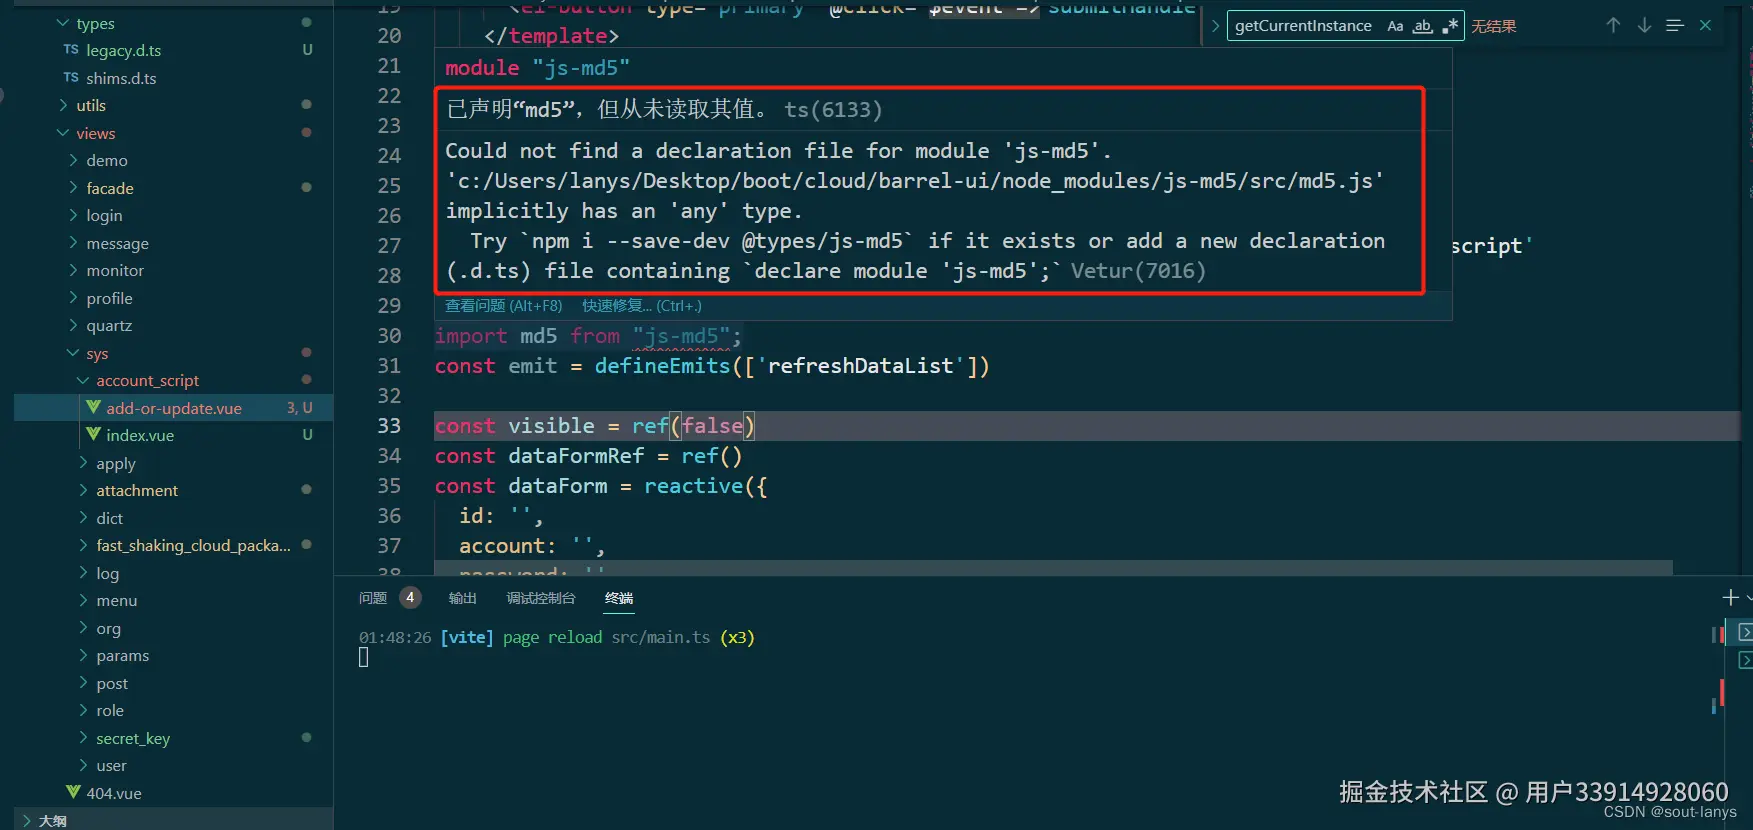Image resolution: width=1753 pixels, height=830 pixels.
Task: Expand the secret_key folder
Action: 133,738
